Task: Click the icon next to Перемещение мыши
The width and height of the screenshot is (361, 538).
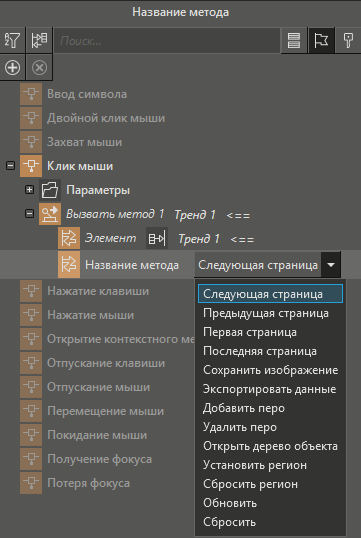Action: 31,411
